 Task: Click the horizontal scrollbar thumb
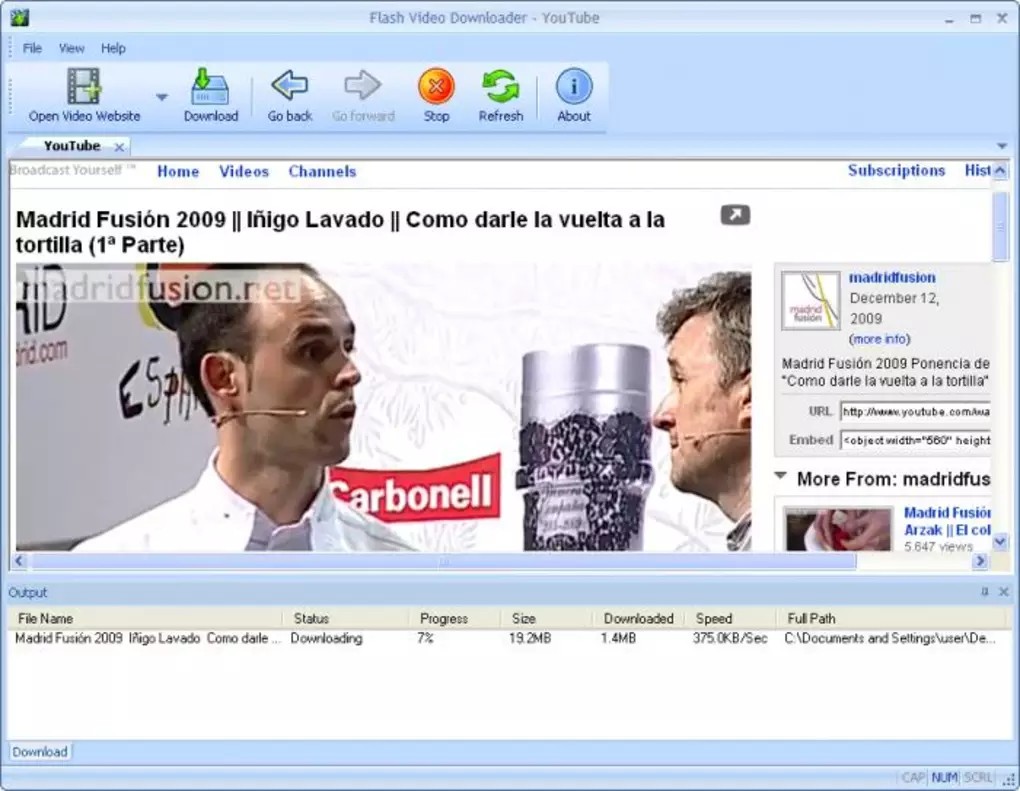click(444, 561)
